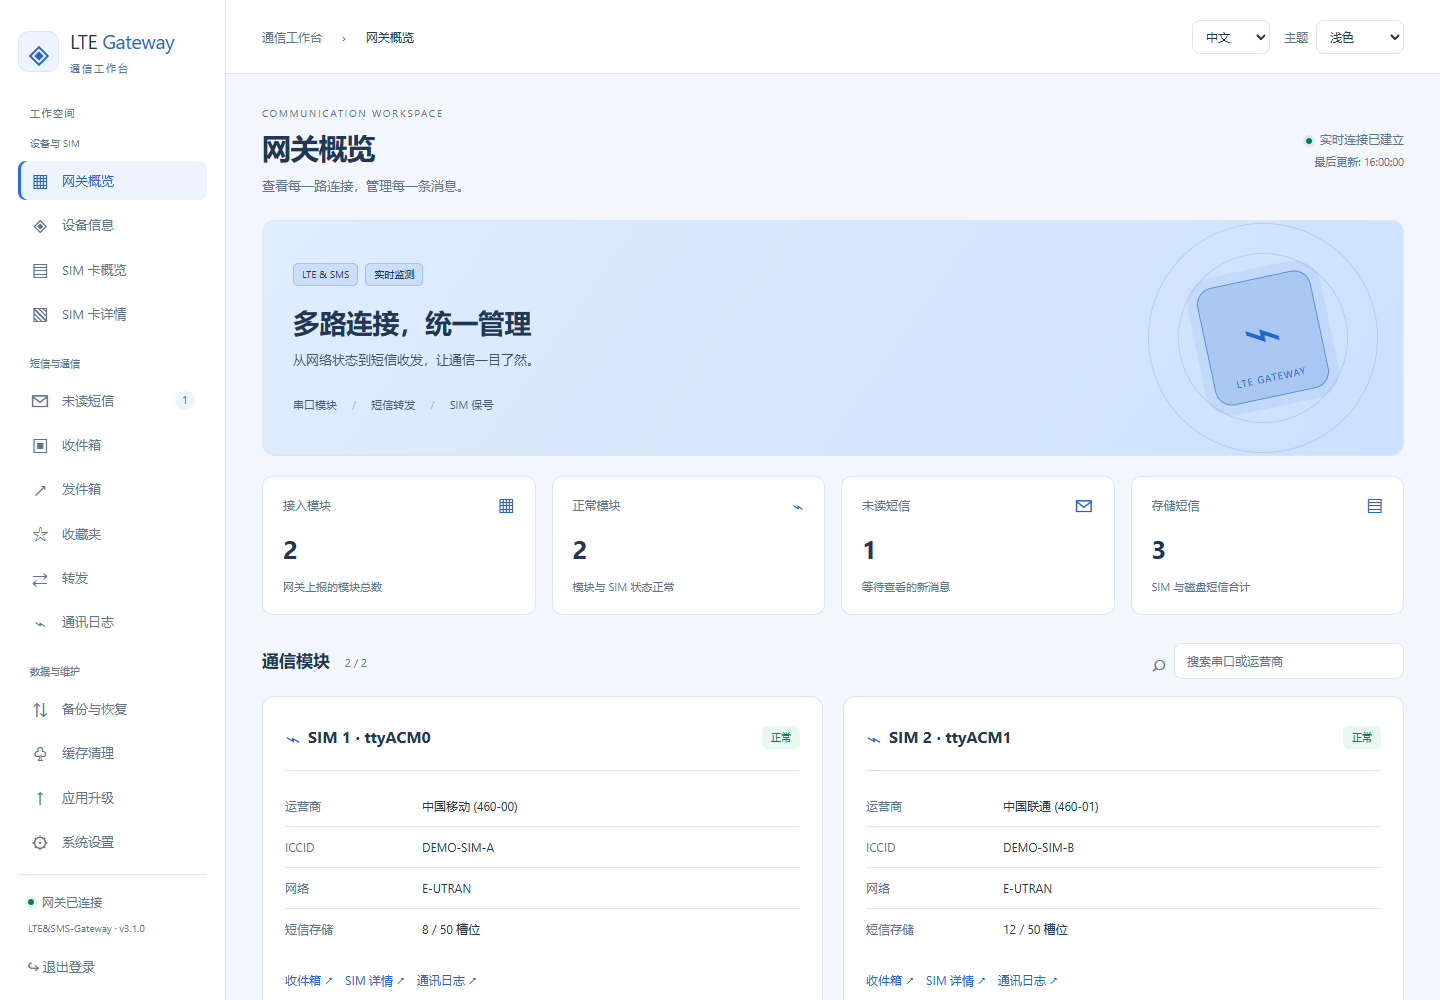Click the 搜索串口或运营商 search field
This screenshot has width=1440, height=1000.
tap(1288, 661)
